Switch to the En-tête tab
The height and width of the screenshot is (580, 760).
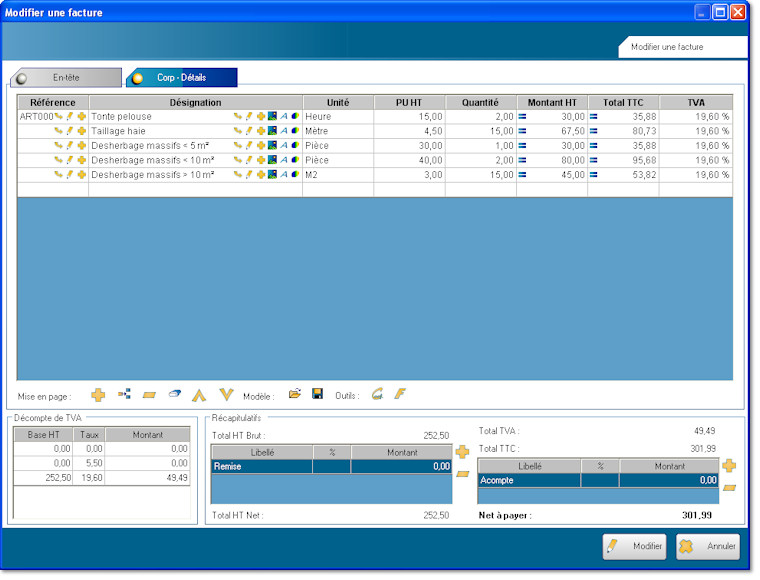tap(66, 78)
